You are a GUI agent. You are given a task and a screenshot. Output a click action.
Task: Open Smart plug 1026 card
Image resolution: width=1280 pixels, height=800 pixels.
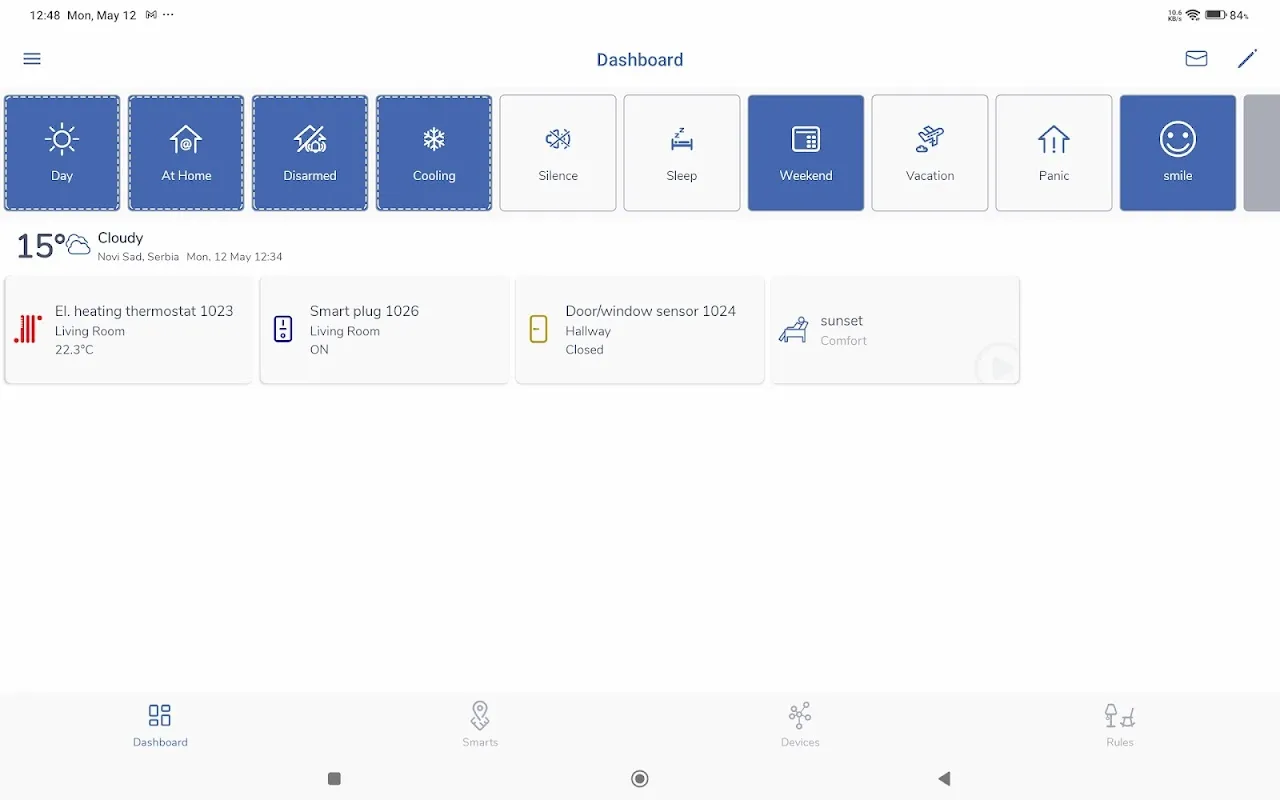click(x=384, y=330)
